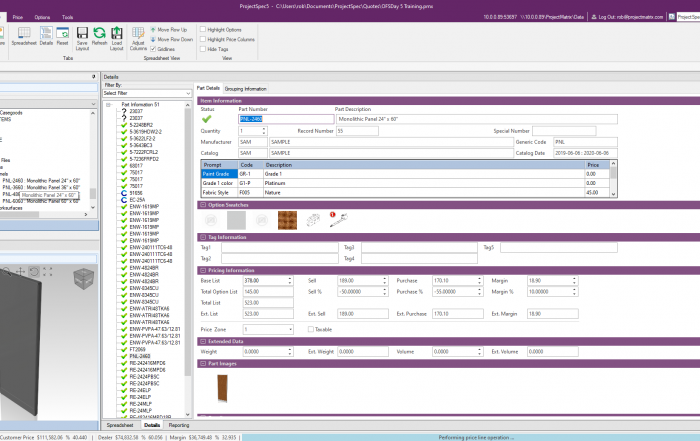Increase Base List value with spinner
Viewport: 700px width, 441px height.
[x=290, y=279]
